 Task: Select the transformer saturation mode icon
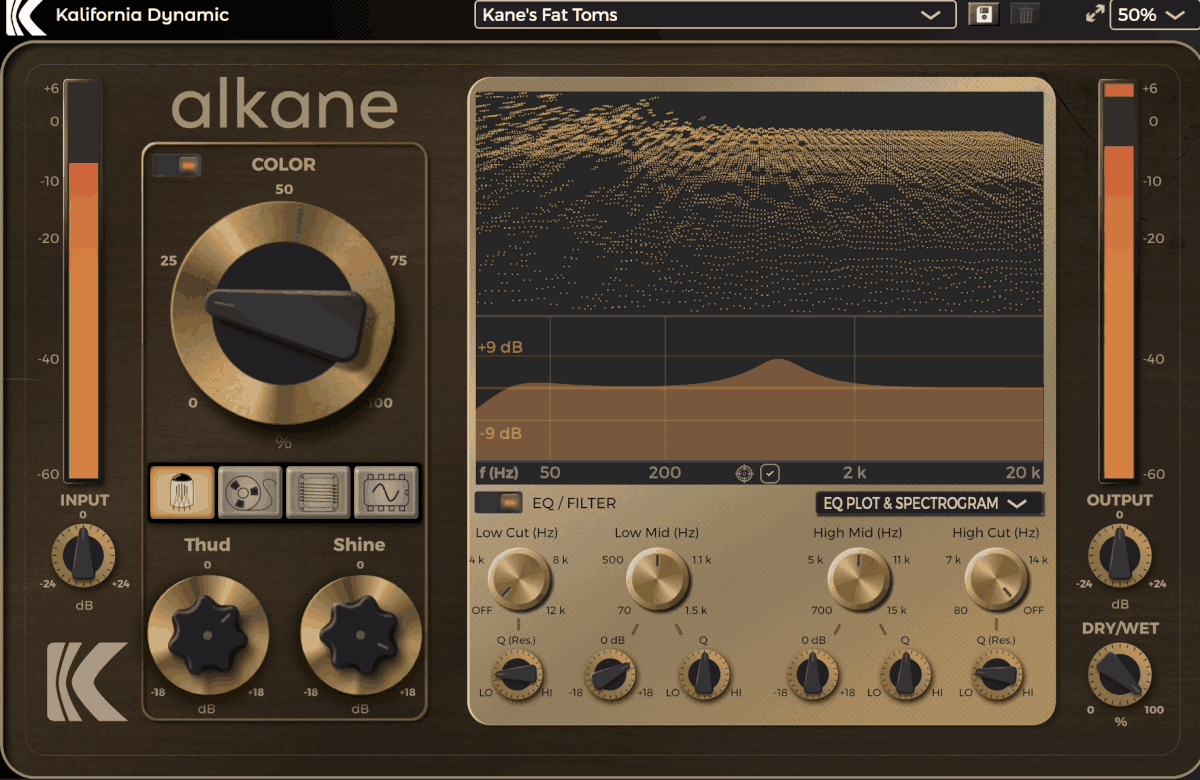[x=318, y=492]
